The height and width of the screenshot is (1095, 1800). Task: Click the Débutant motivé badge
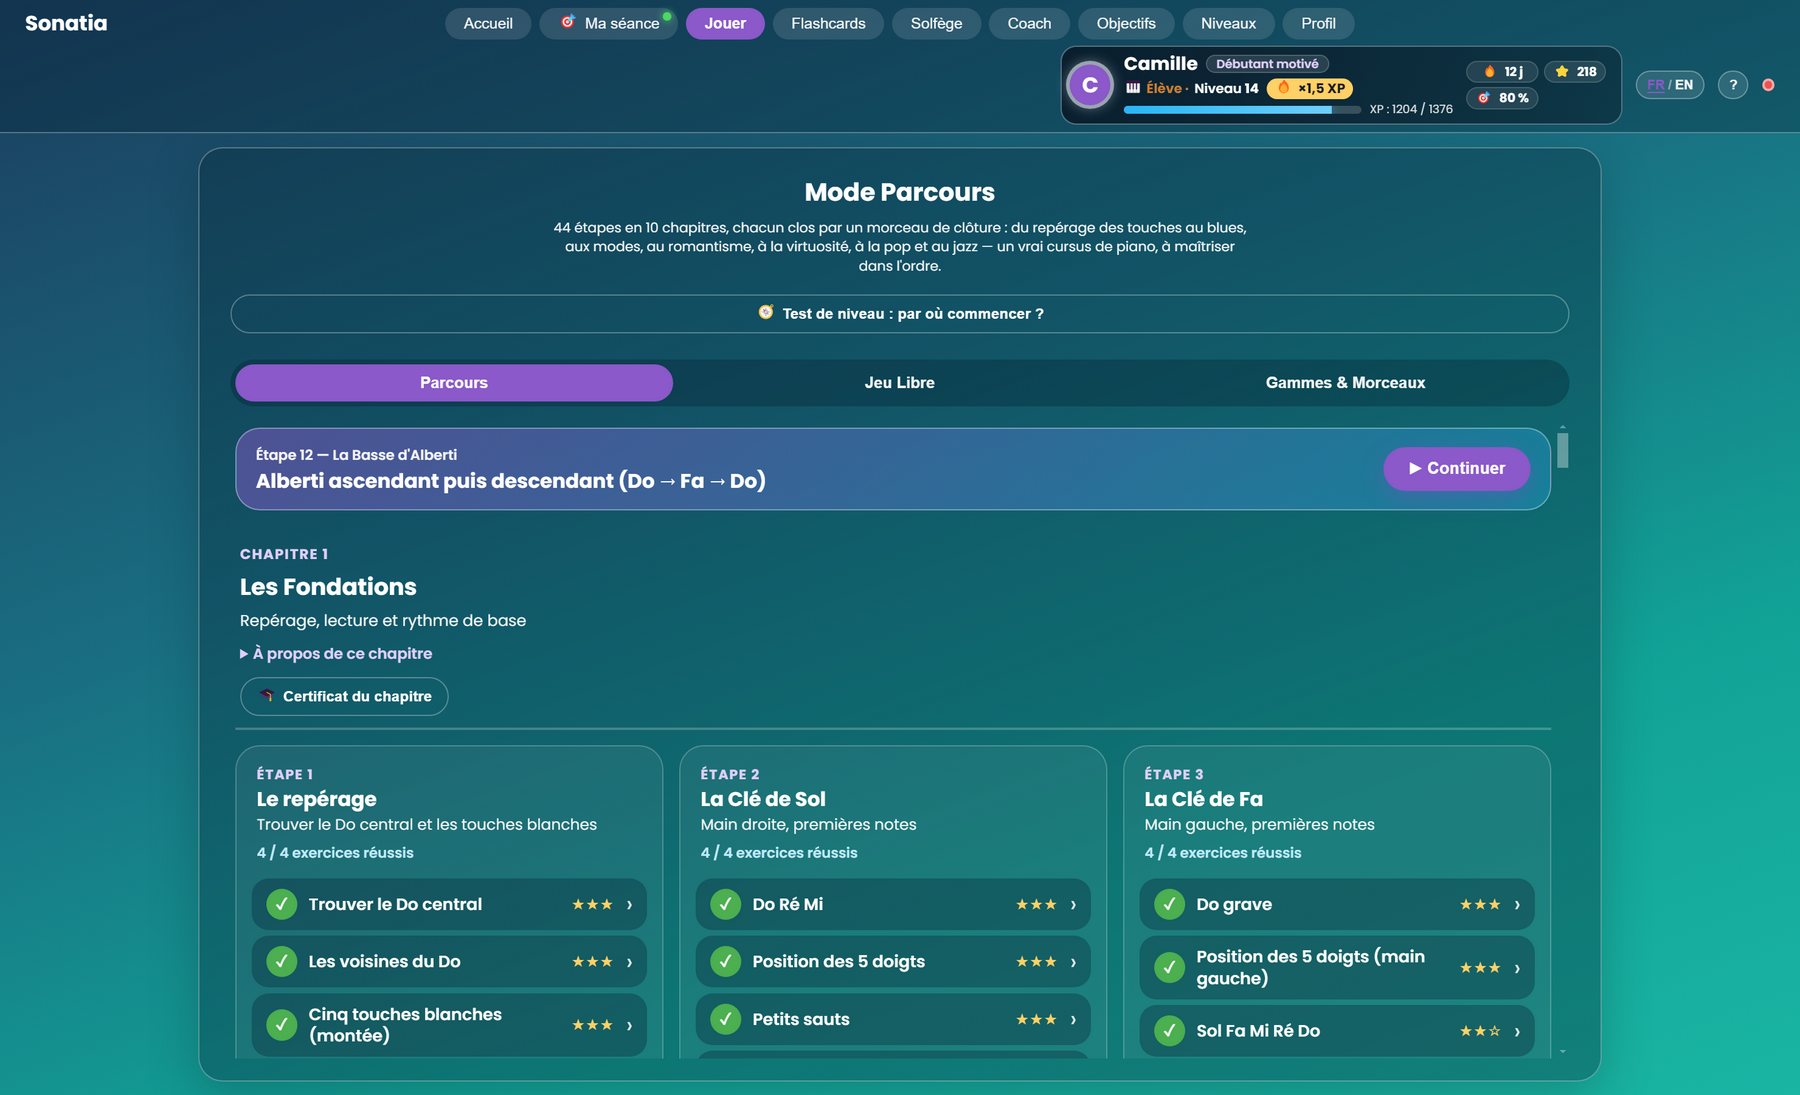click(x=1267, y=64)
